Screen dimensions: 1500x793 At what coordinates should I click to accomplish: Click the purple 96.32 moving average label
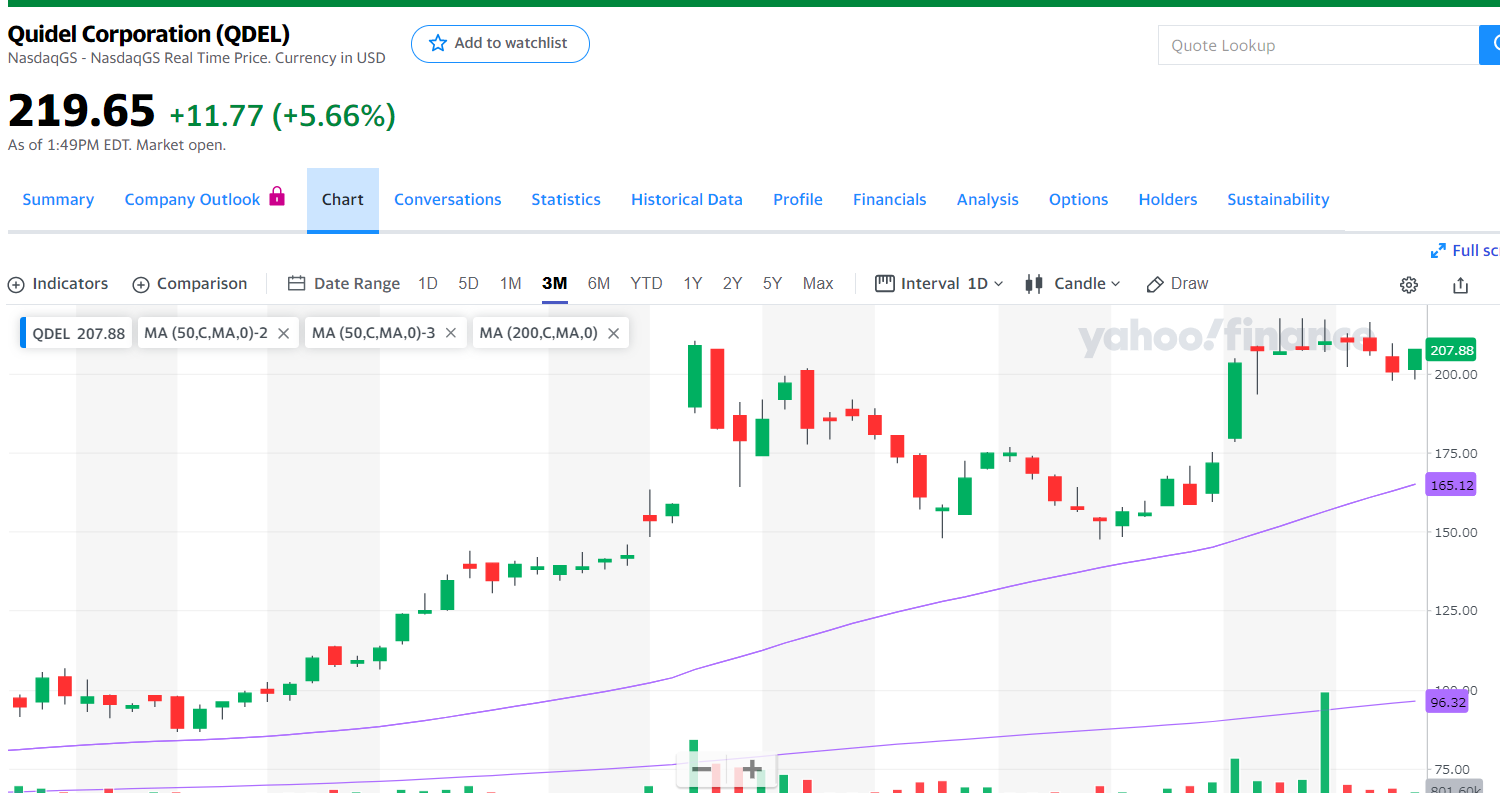click(x=1448, y=703)
